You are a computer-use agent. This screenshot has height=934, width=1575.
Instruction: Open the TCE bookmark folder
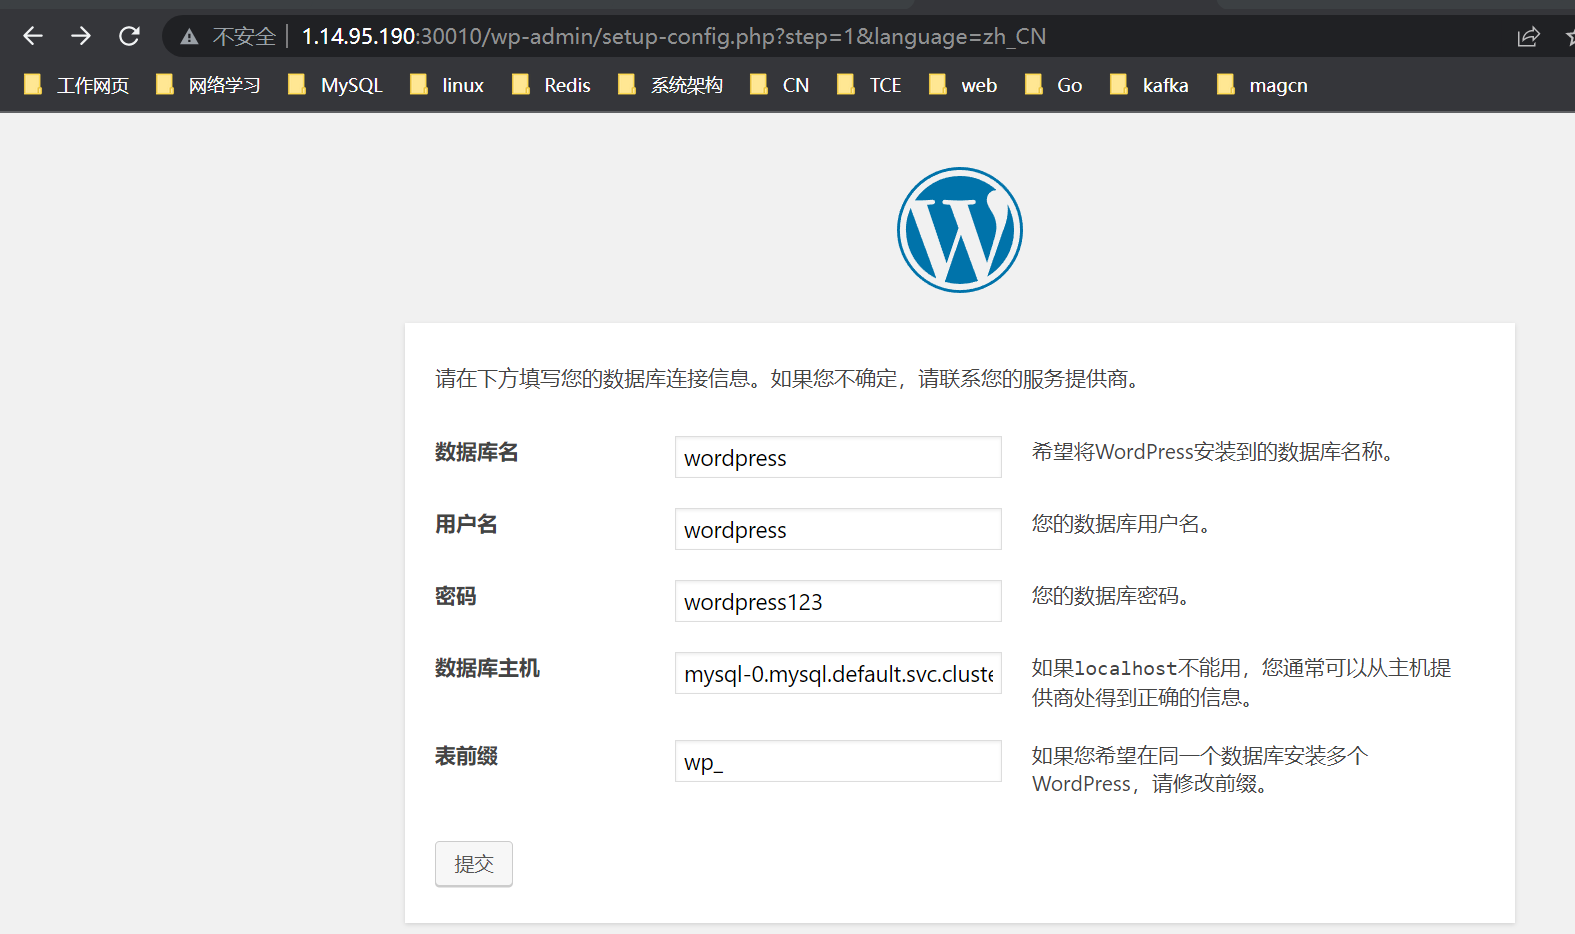[x=869, y=85]
